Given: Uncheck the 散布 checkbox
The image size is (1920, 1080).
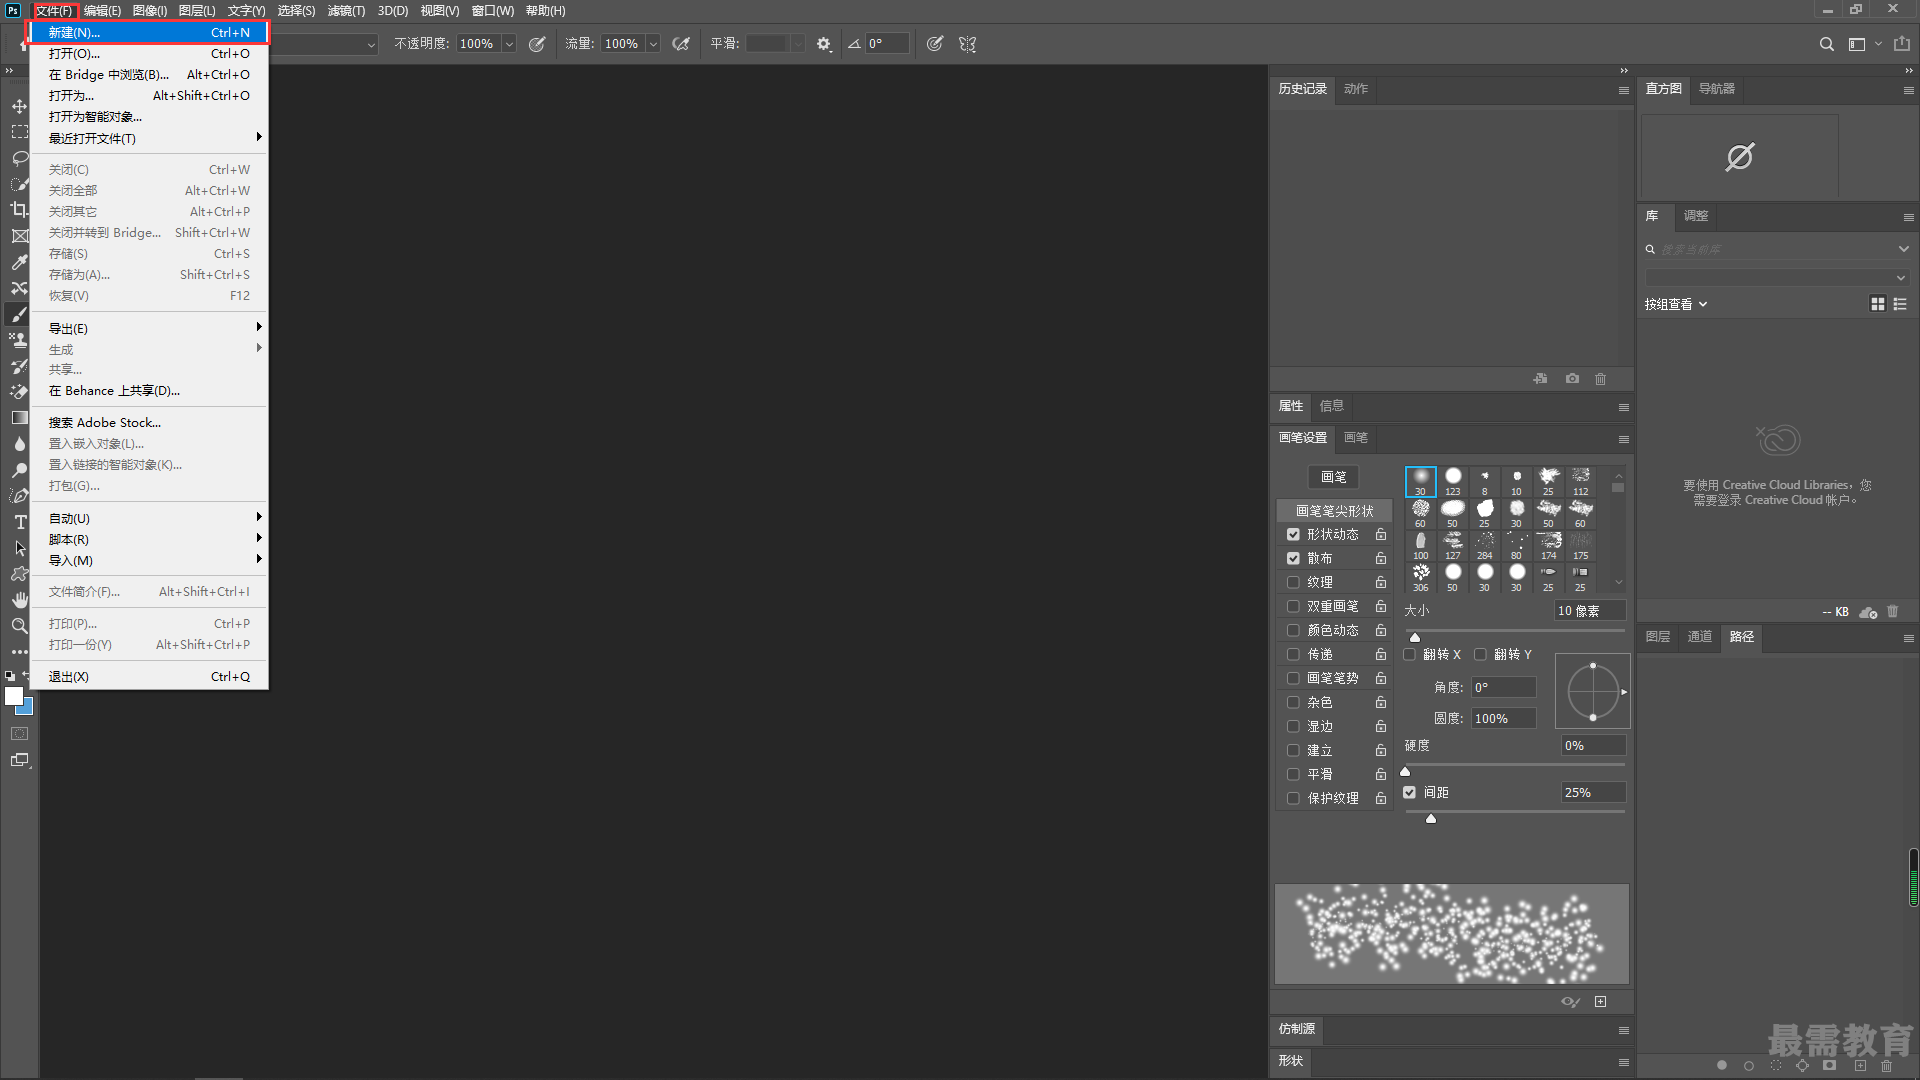Looking at the screenshot, I should coord(1293,559).
